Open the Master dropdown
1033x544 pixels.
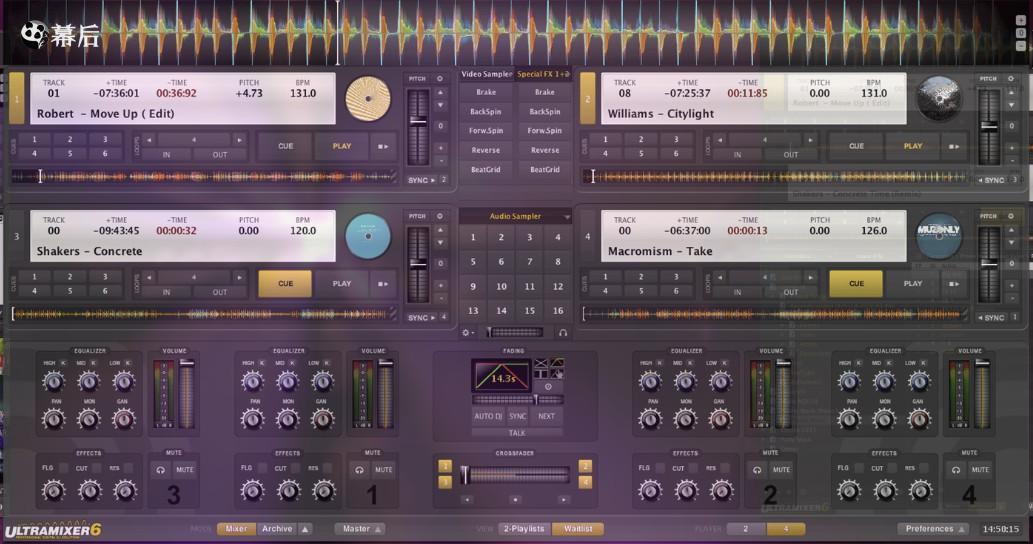(x=360, y=529)
